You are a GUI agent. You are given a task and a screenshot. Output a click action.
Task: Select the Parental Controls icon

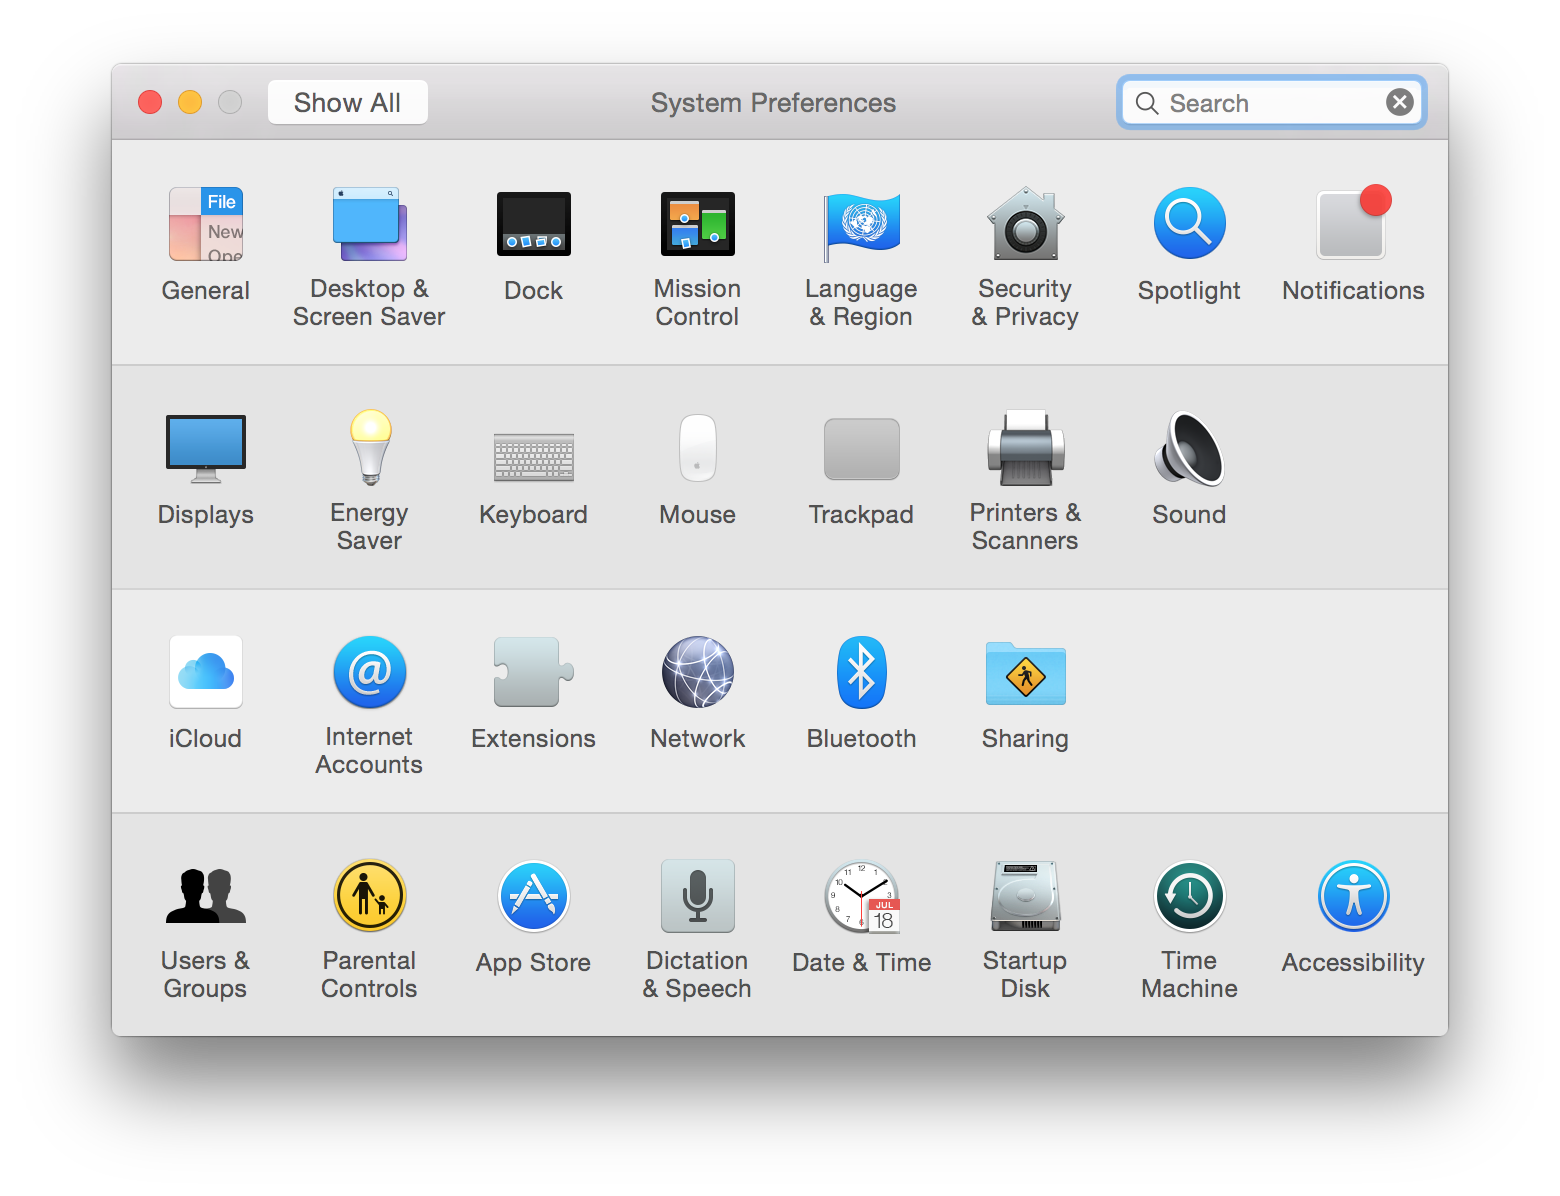[x=369, y=896]
